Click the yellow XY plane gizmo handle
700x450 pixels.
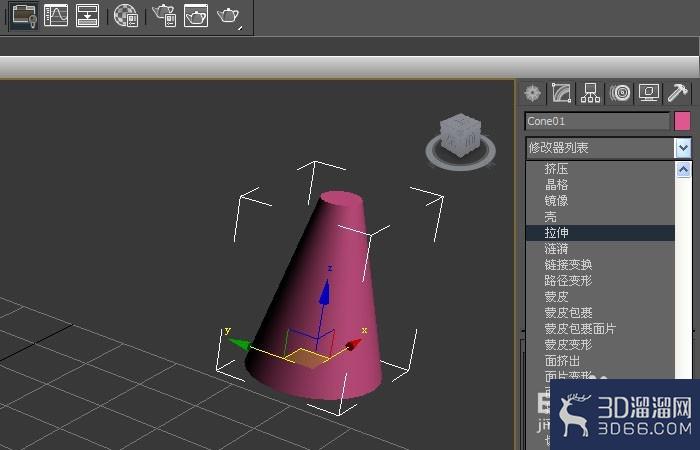(308, 358)
